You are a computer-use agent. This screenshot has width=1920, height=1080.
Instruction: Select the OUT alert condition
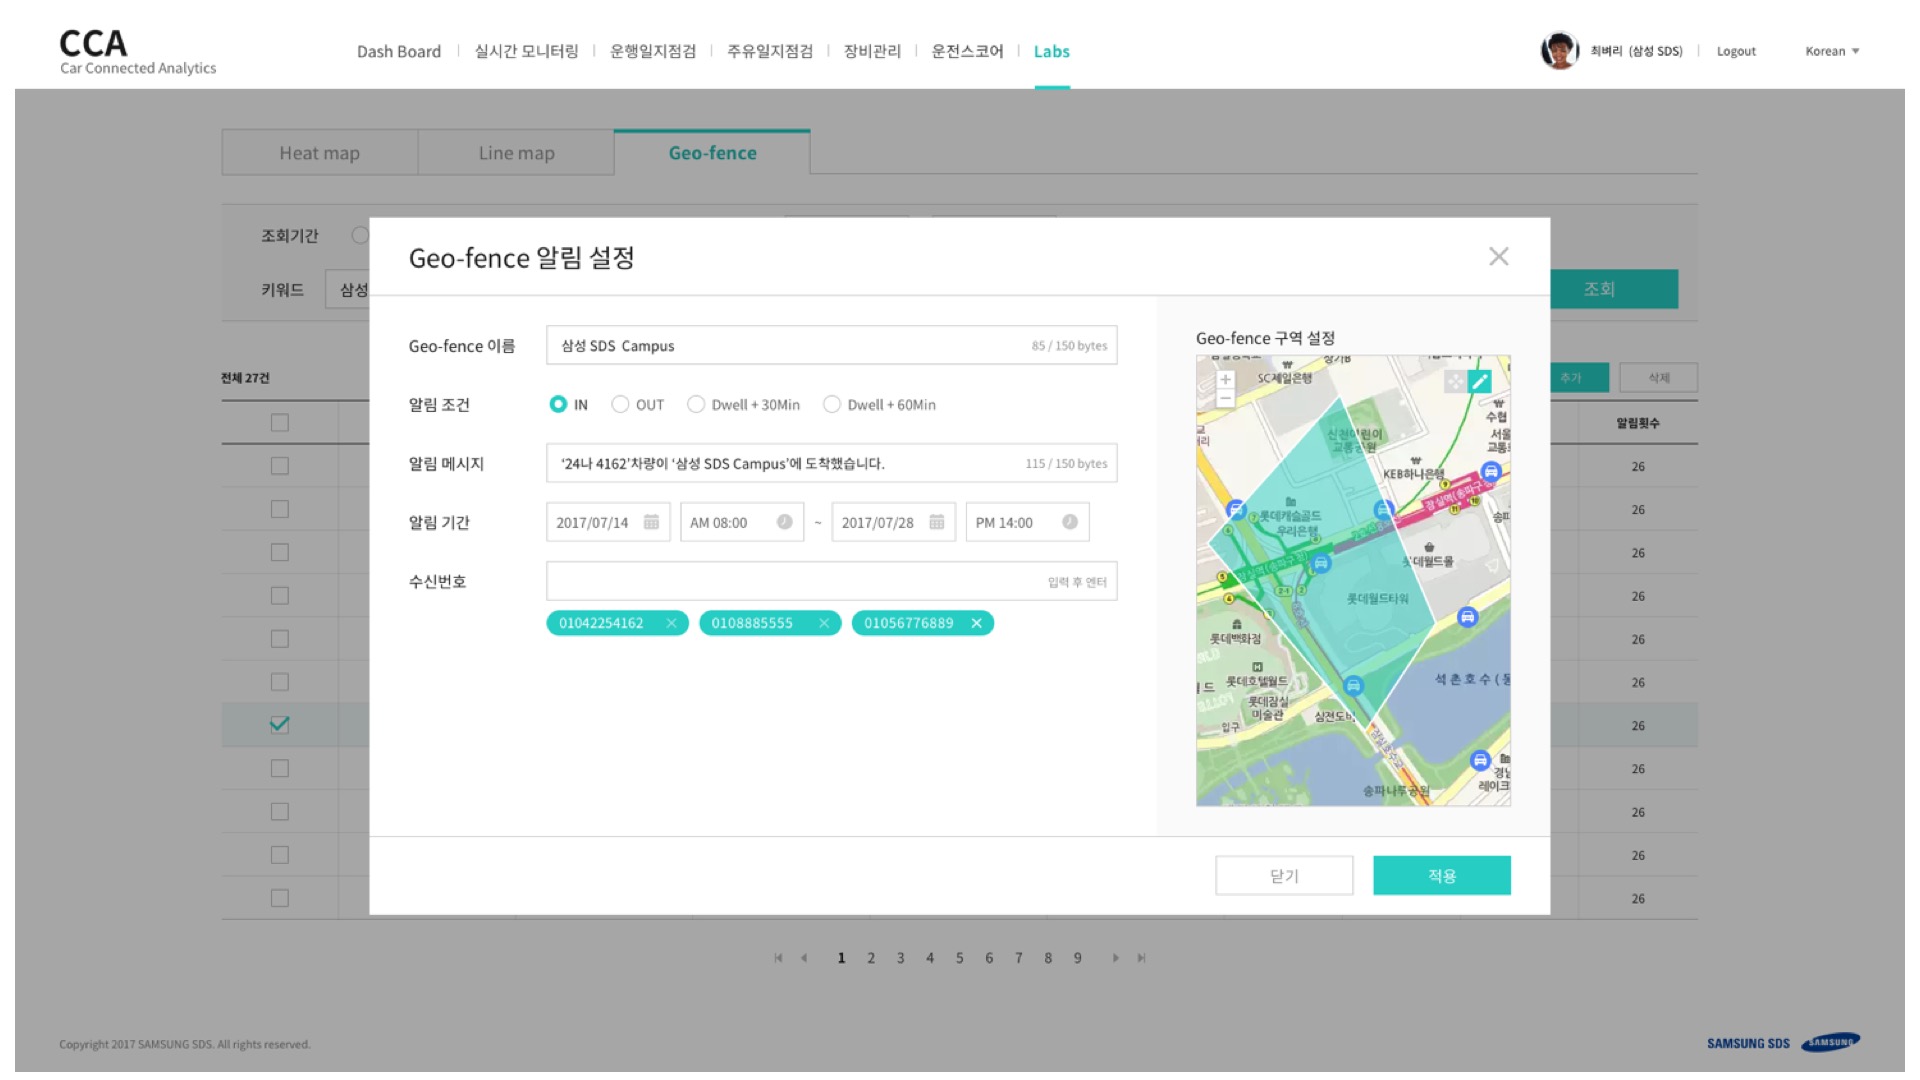coord(620,404)
